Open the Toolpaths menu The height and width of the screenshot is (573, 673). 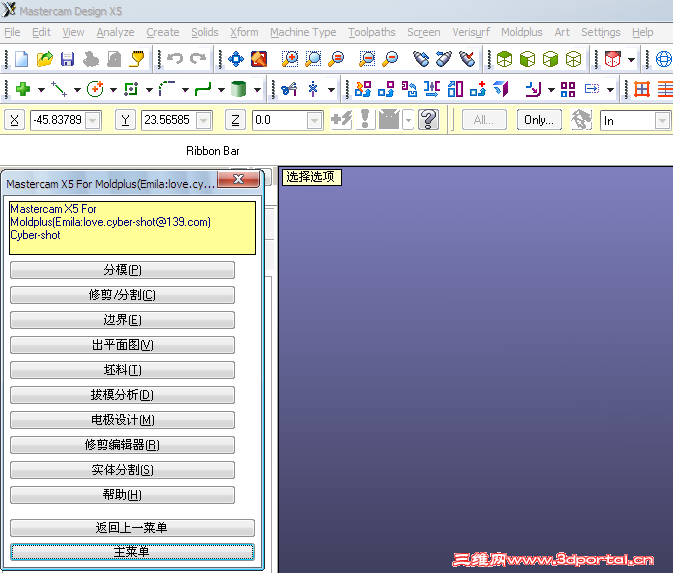tap(372, 32)
